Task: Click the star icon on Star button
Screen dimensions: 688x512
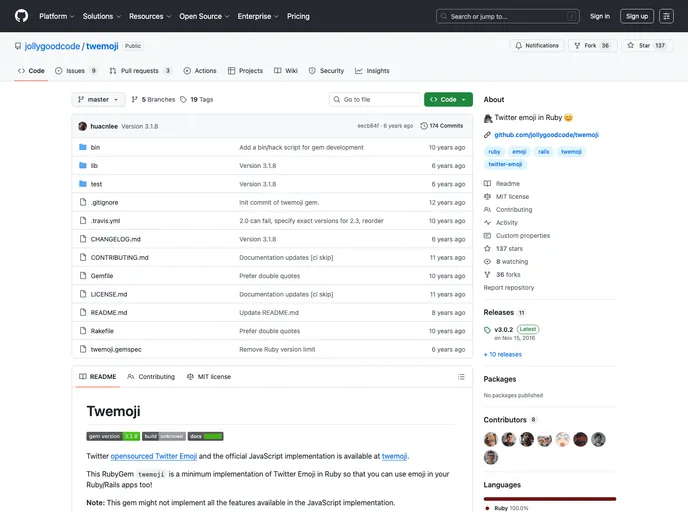Action: [x=631, y=45]
